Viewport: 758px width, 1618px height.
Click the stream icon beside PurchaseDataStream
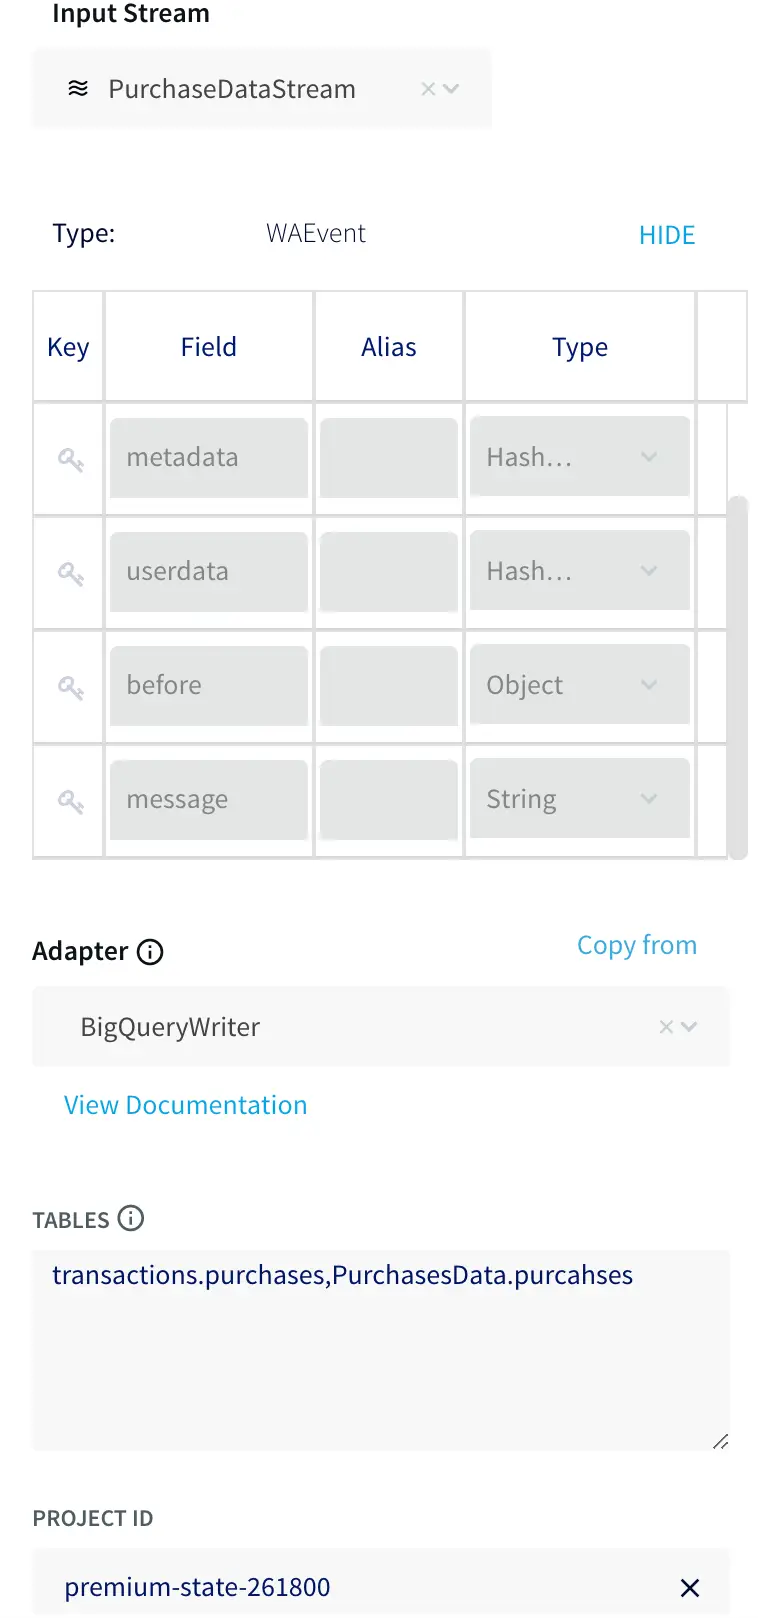pos(78,89)
